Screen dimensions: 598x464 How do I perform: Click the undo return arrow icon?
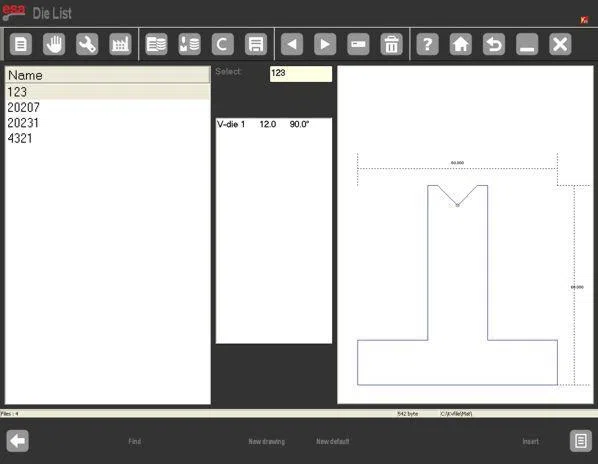click(494, 44)
